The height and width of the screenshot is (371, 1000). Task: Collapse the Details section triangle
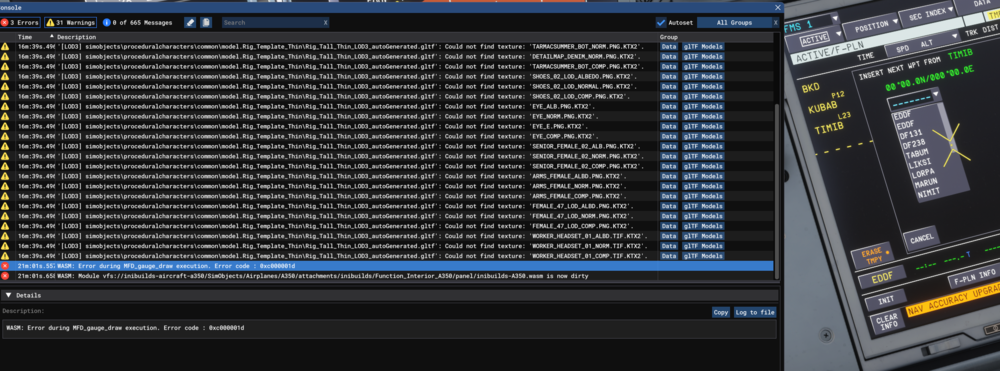click(8, 295)
